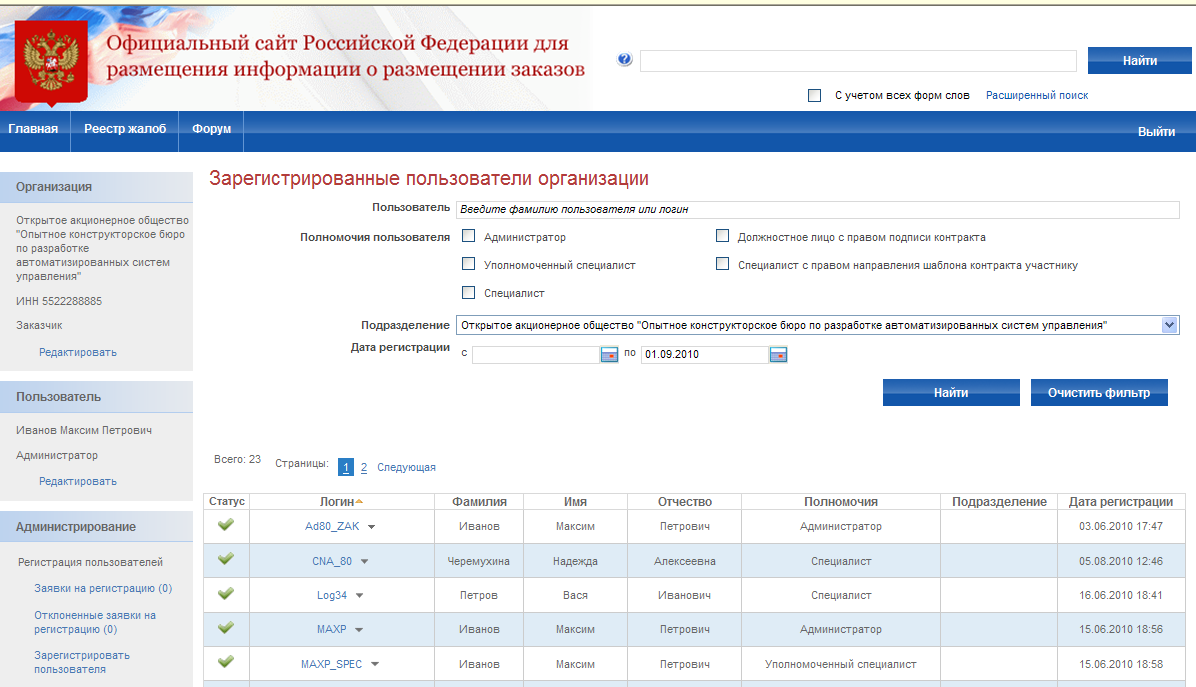The image size is (1196, 687).
Task: Click the top search Найти button
Action: click(x=1140, y=61)
